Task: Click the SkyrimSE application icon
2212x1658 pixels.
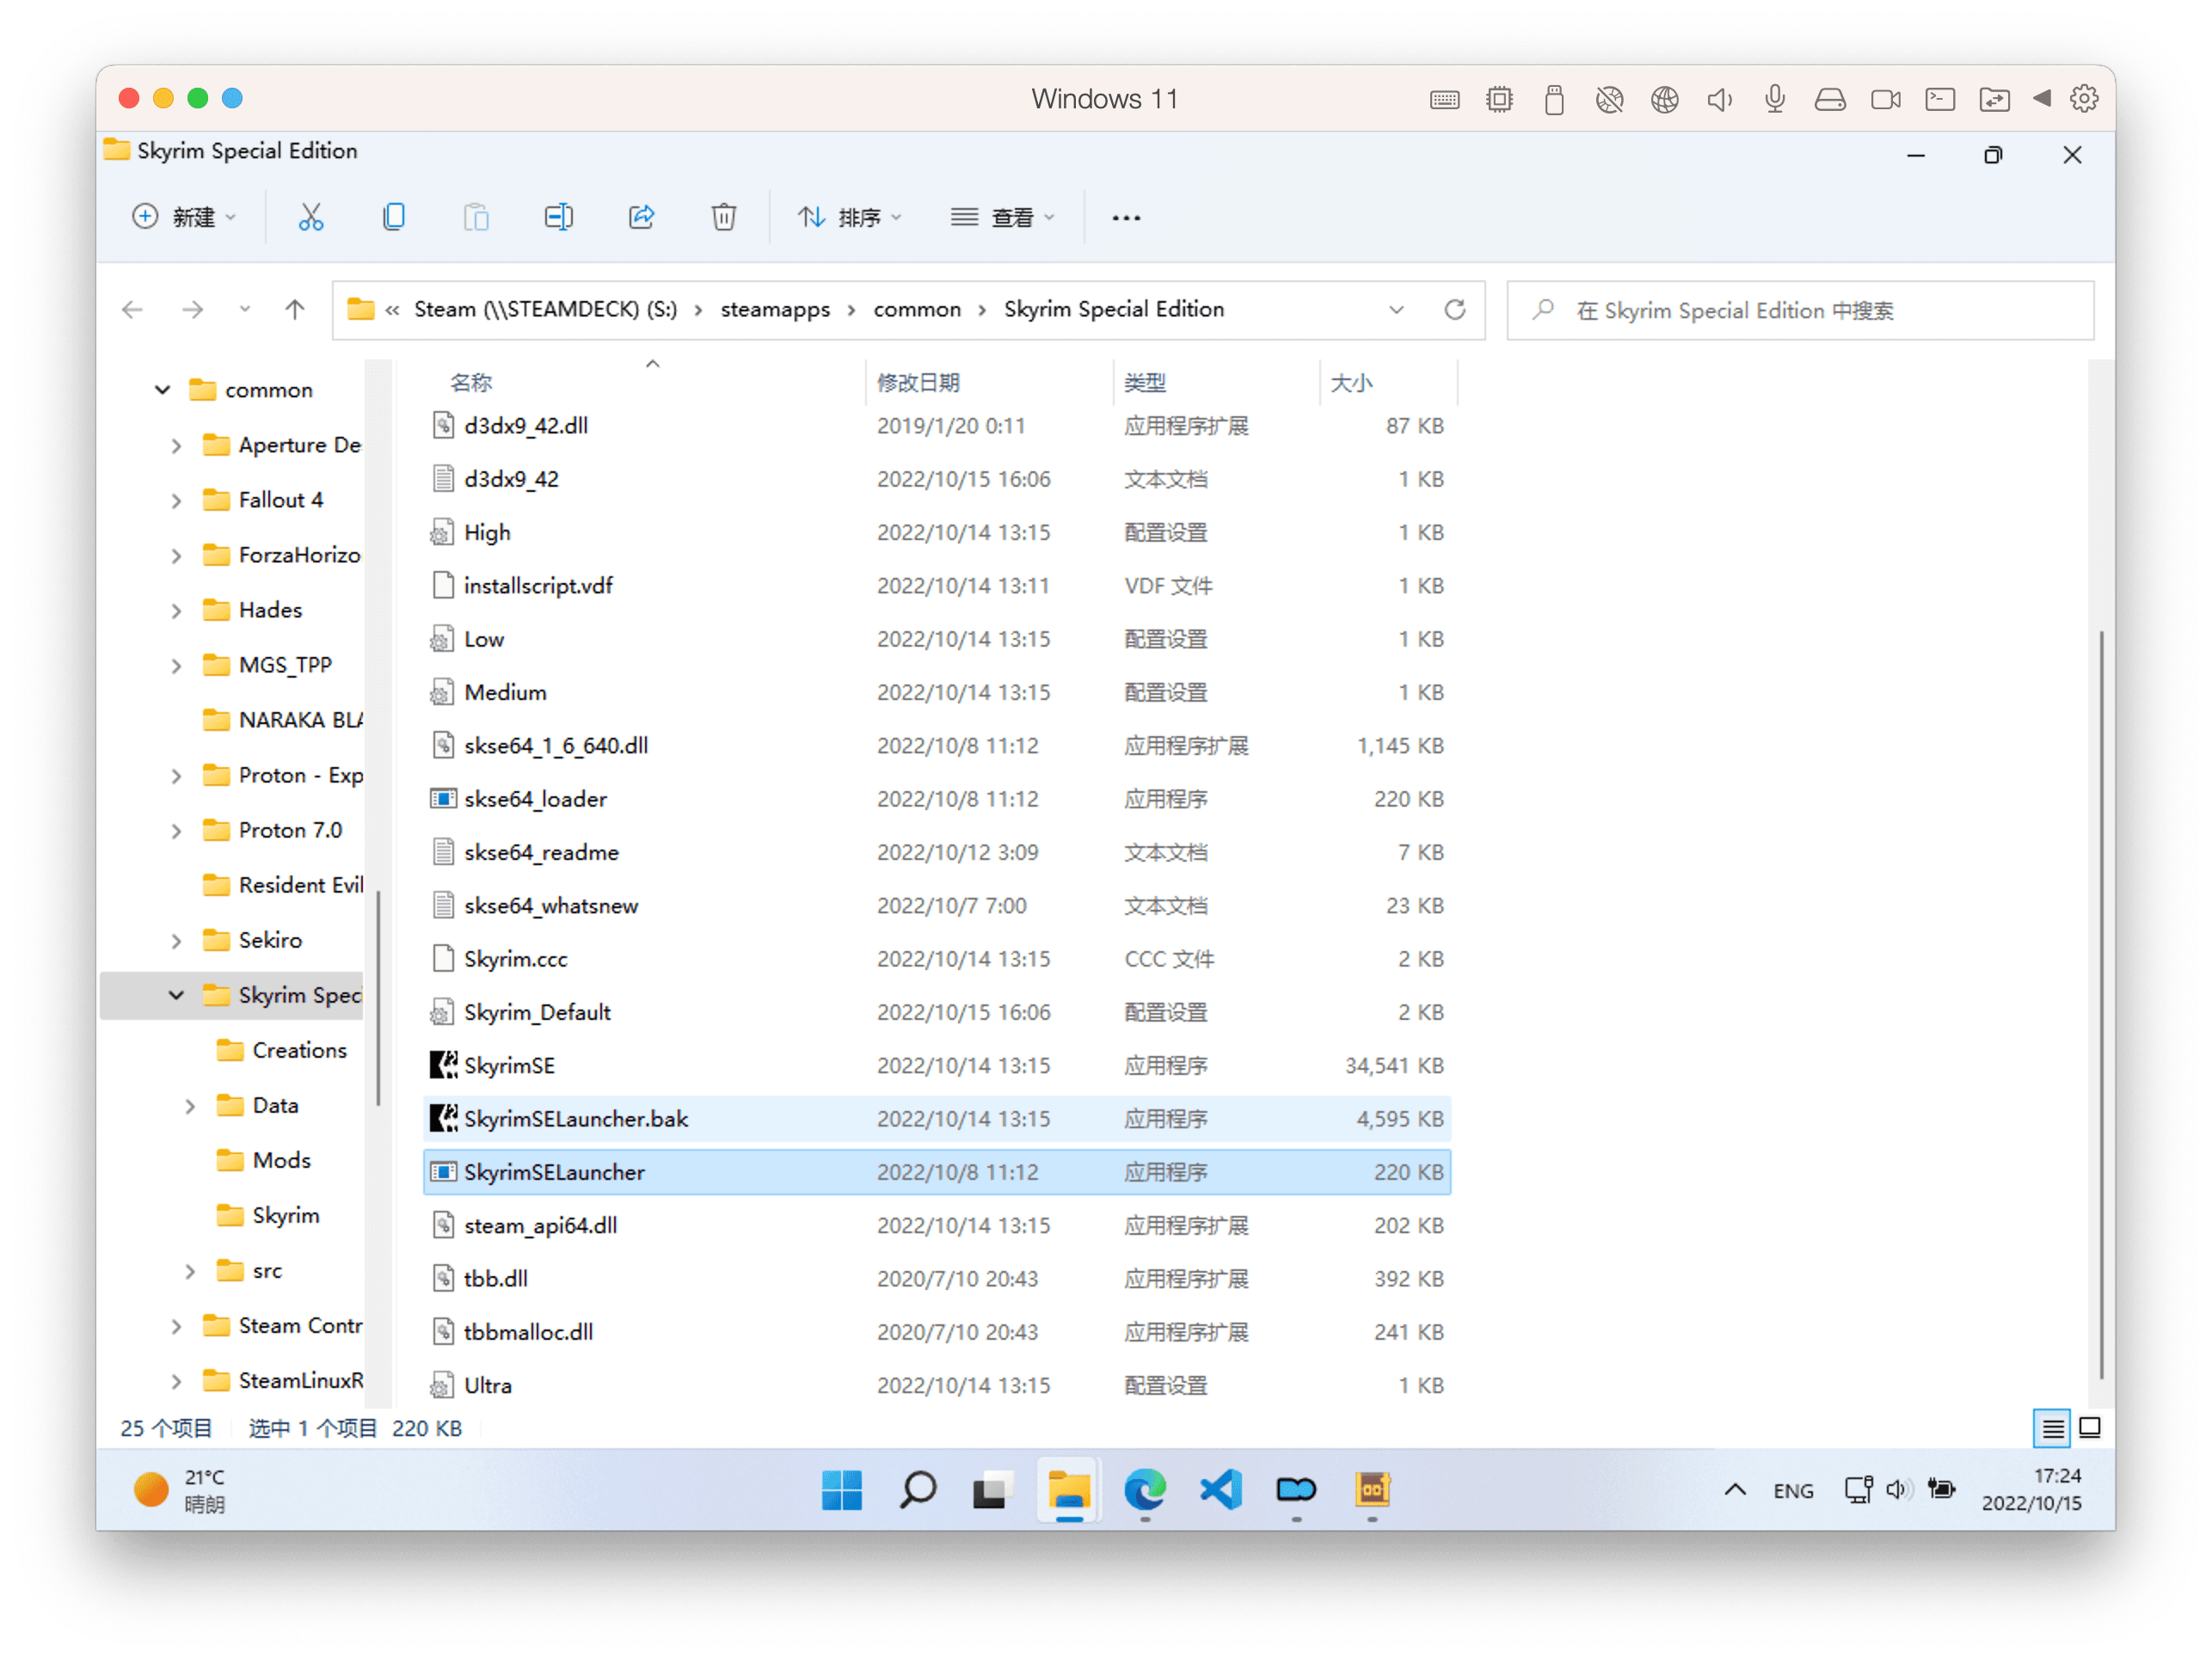Action: pyautogui.click(x=442, y=1064)
